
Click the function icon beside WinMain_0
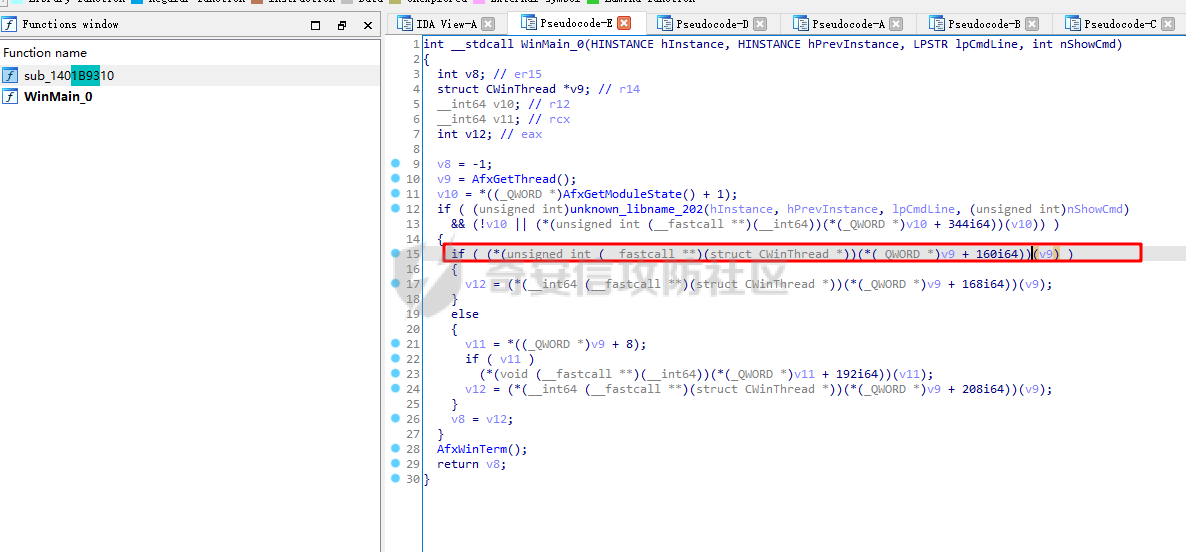tap(10, 97)
